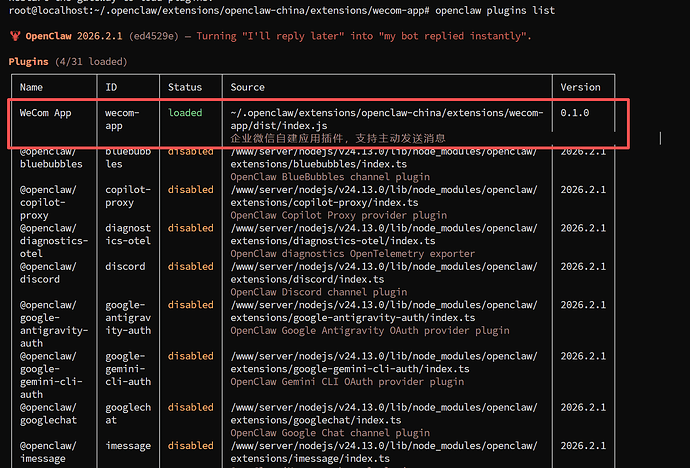Click the "Version" column header
Viewport: 690px width, 468px height.
[580, 87]
